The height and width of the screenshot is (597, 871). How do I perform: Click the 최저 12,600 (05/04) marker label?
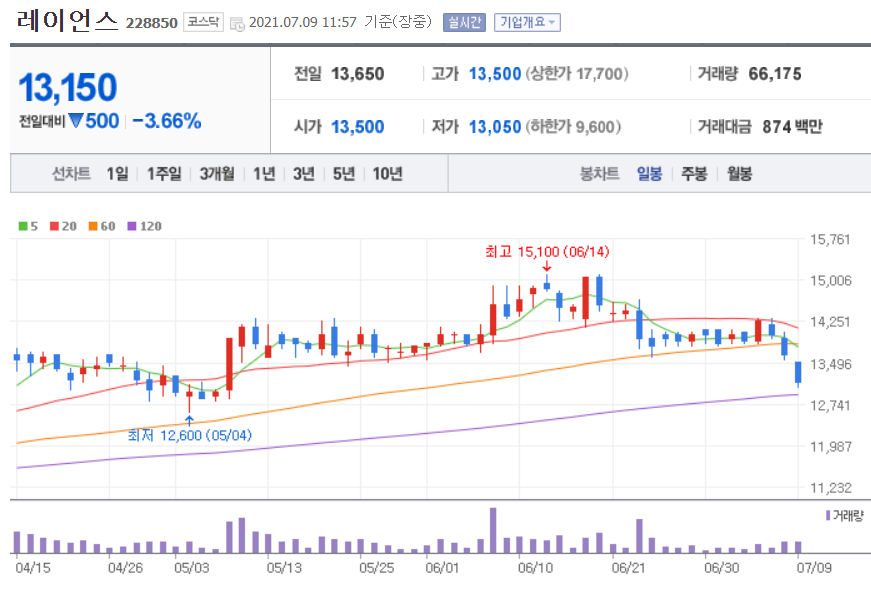(190, 435)
